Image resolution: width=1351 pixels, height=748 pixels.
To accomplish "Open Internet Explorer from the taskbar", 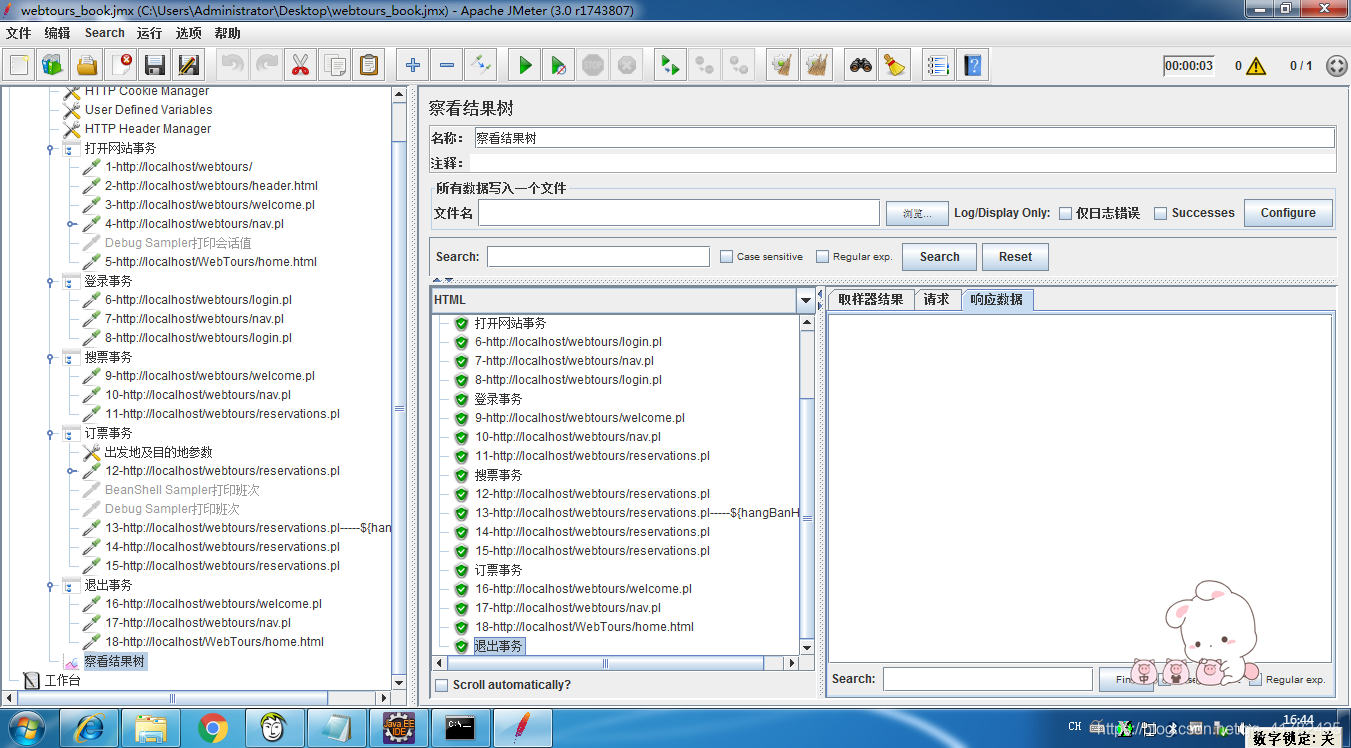I will point(89,727).
